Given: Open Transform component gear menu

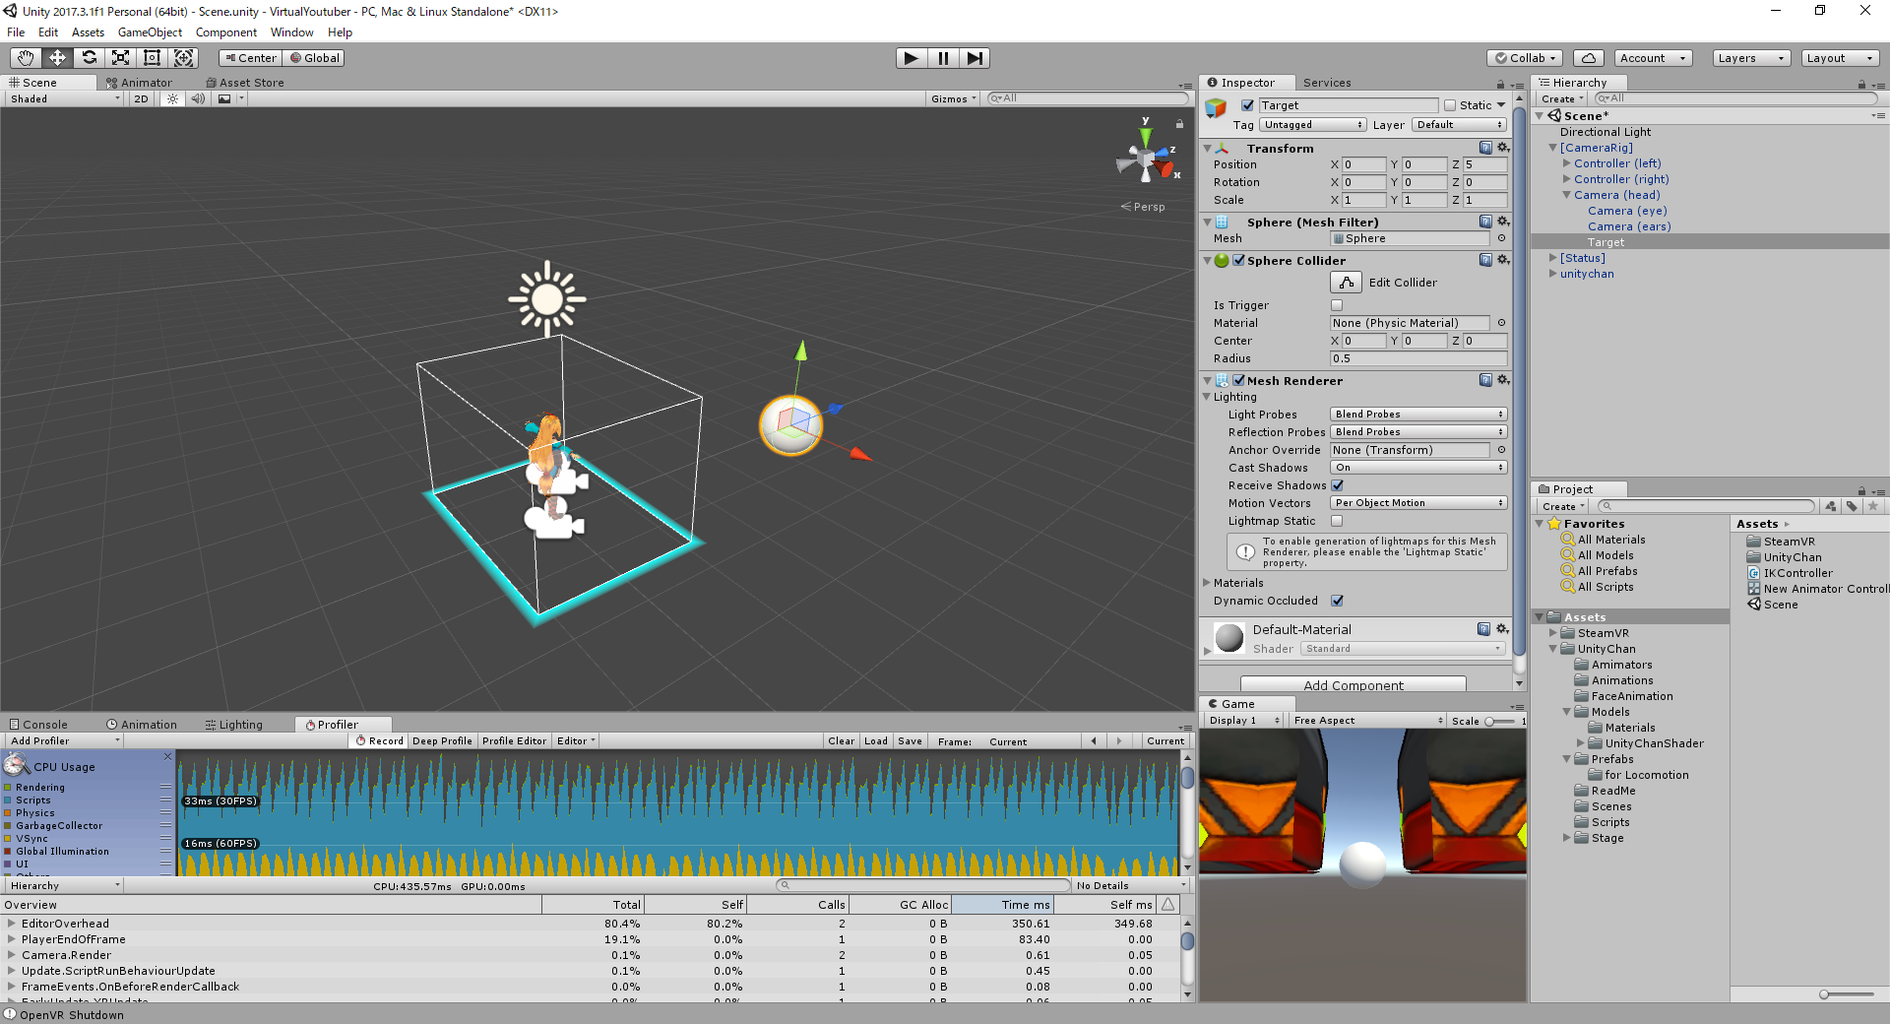Looking at the screenshot, I should 1502,148.
